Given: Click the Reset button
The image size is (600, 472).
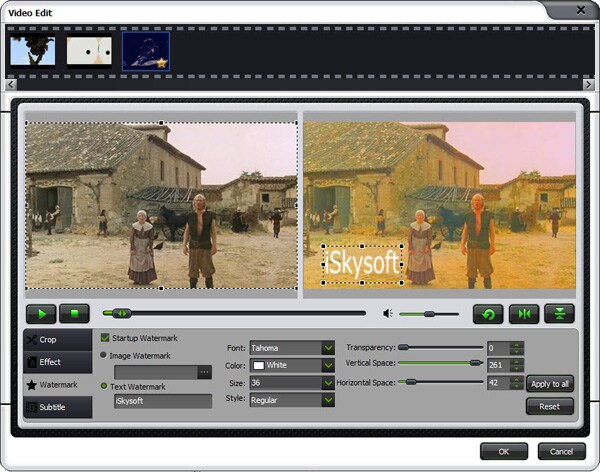Looking at the screenshot, I should tap(550, 406).
